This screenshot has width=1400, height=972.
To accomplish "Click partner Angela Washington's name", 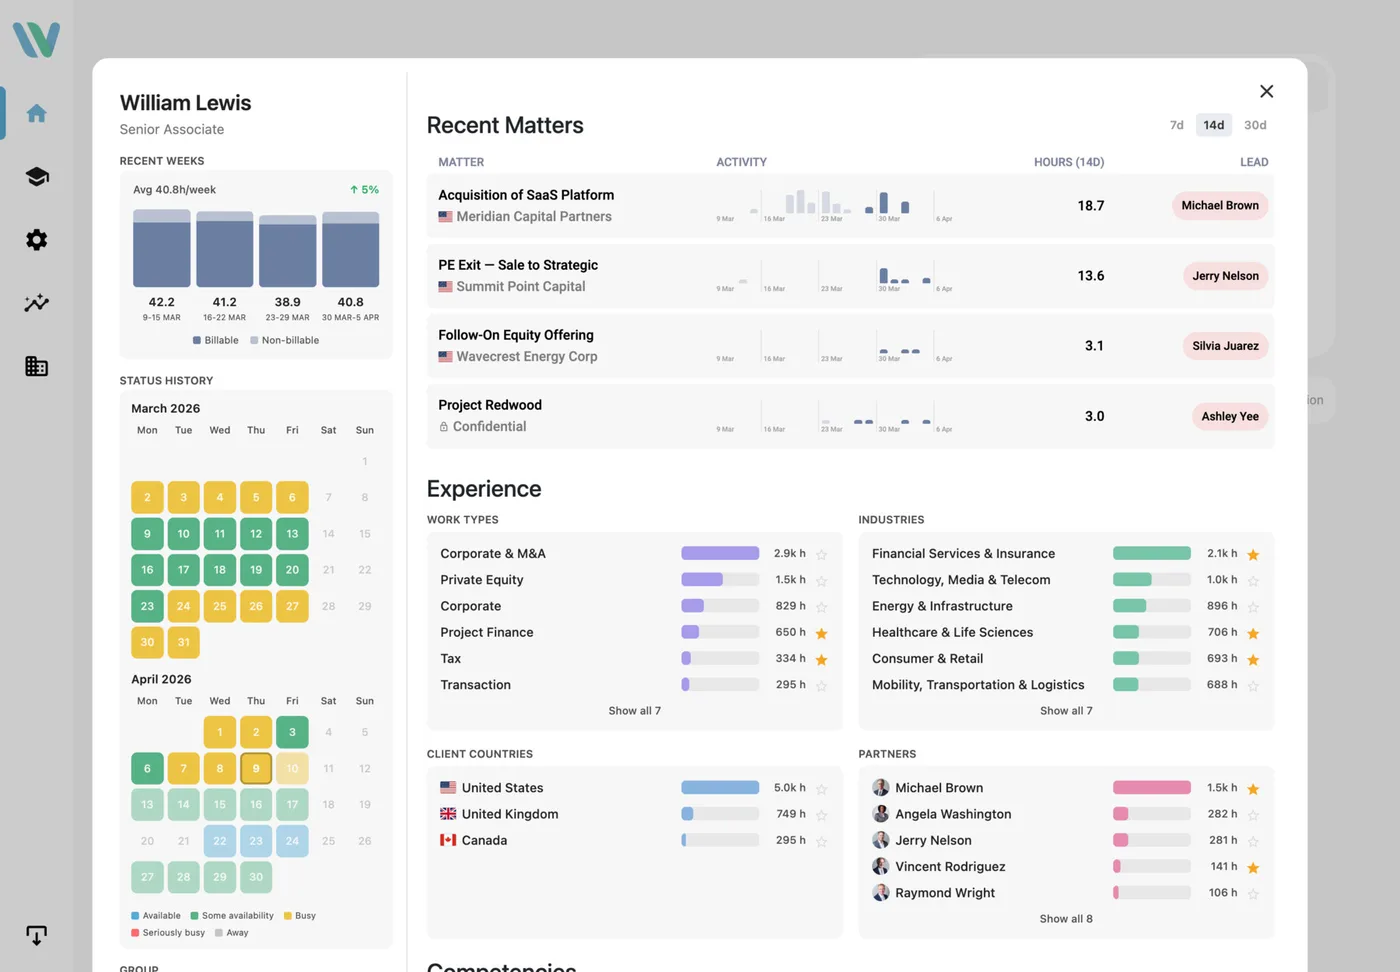I will 953,814.
